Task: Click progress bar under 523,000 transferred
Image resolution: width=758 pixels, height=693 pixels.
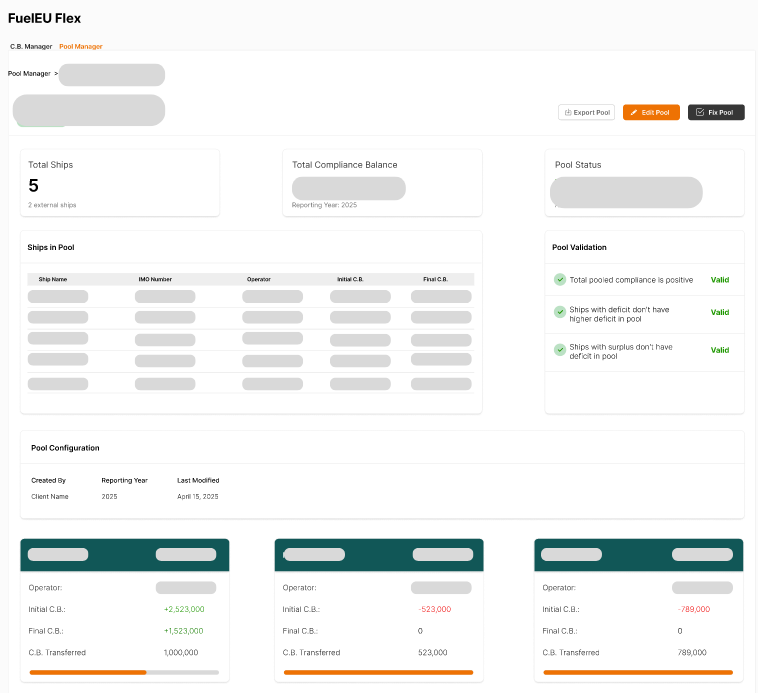Action: (379, 672)
